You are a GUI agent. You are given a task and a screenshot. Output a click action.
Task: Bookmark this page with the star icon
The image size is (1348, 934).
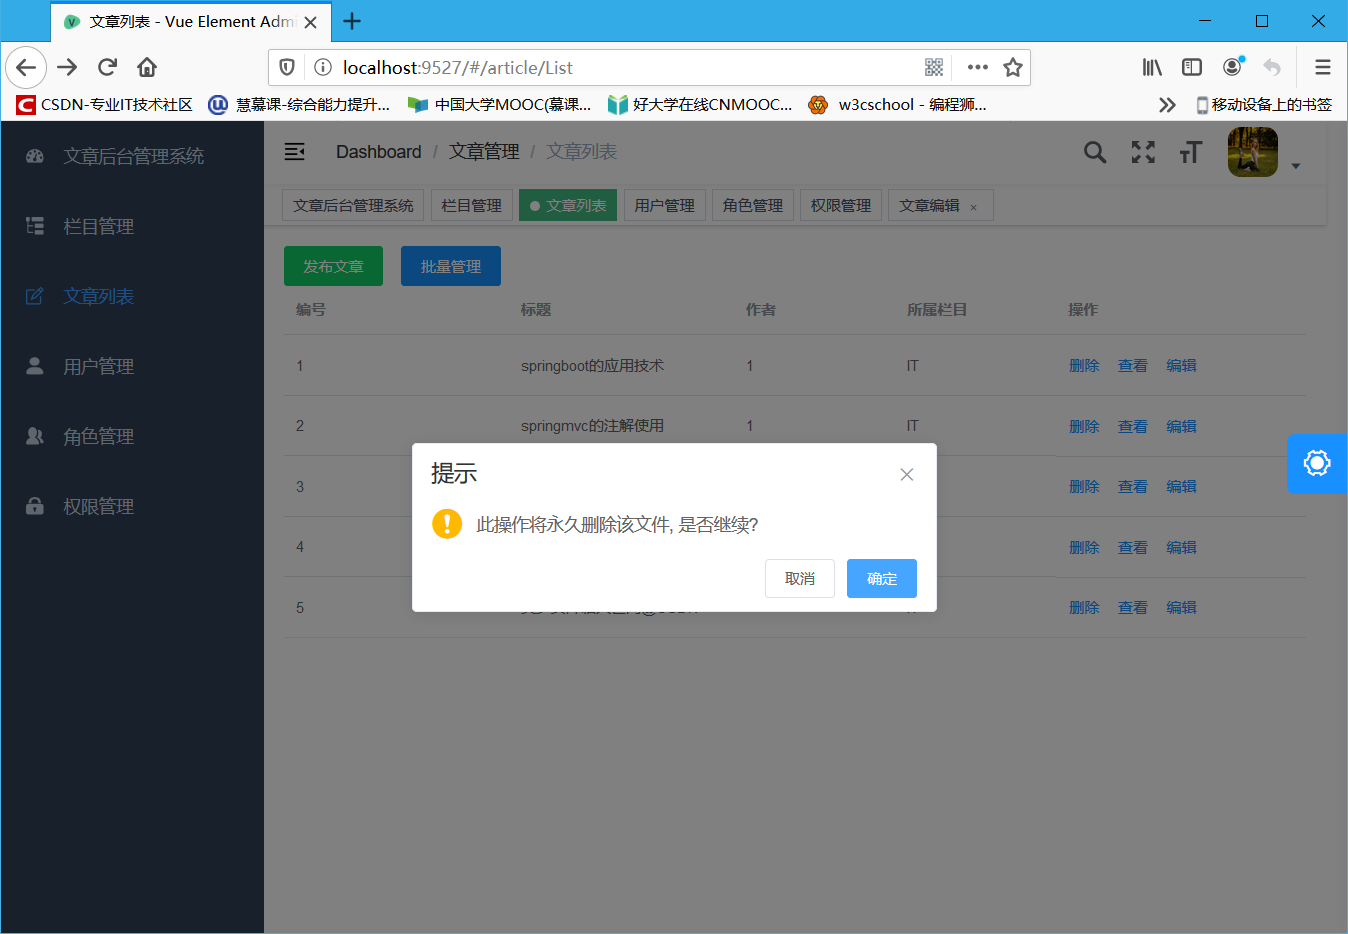(1013, 67)
